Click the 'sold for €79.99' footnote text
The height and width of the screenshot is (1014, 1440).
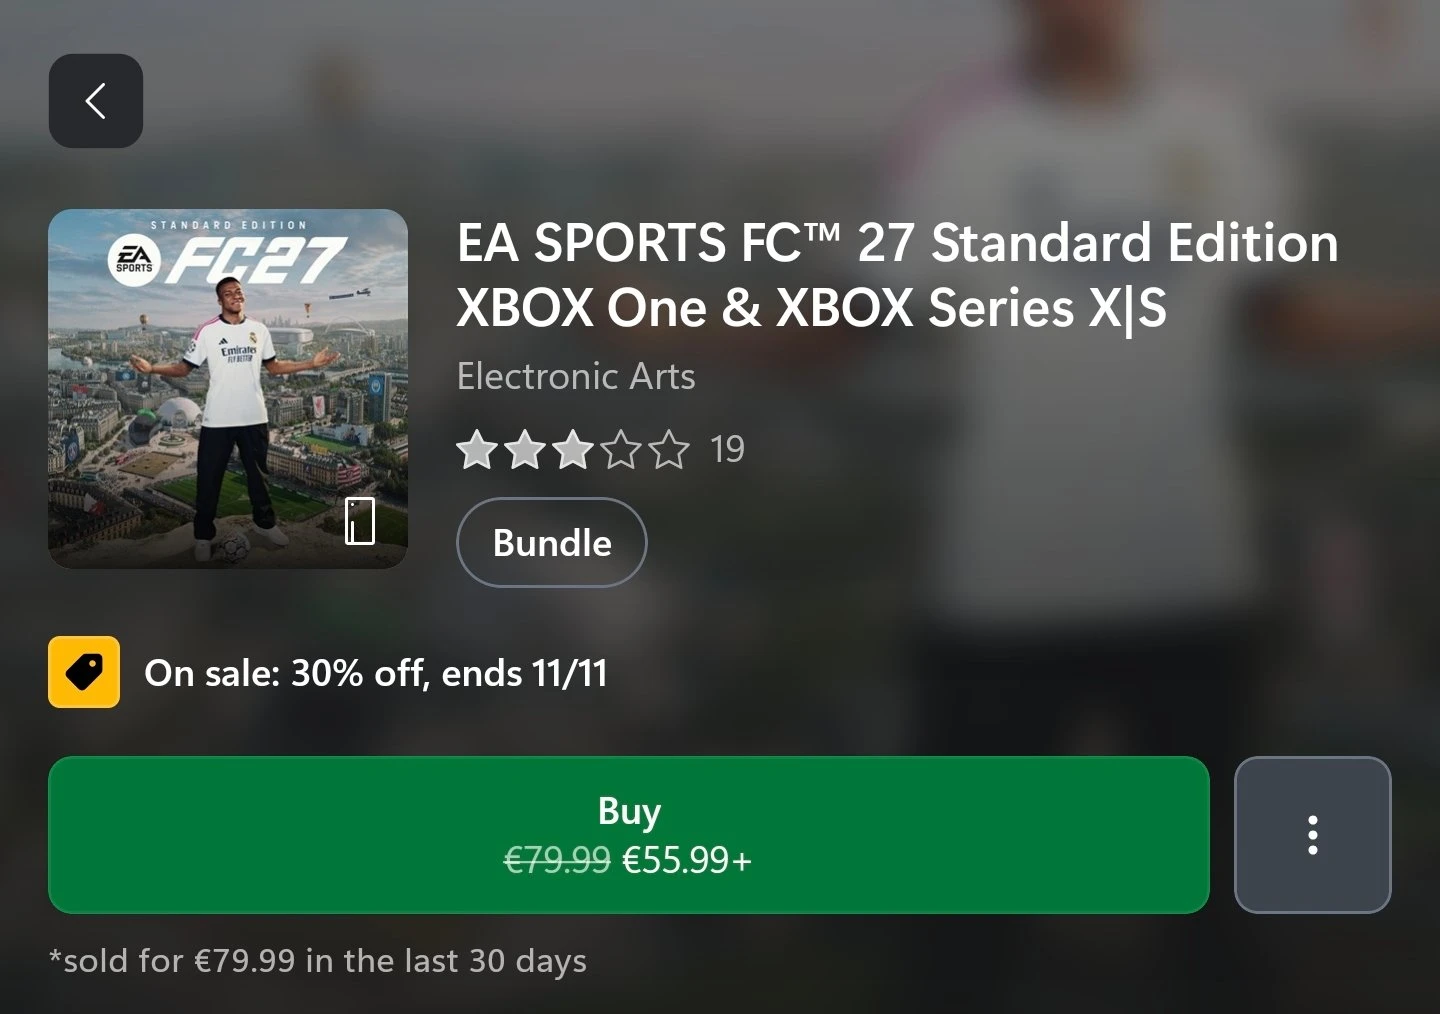point(318,961)
